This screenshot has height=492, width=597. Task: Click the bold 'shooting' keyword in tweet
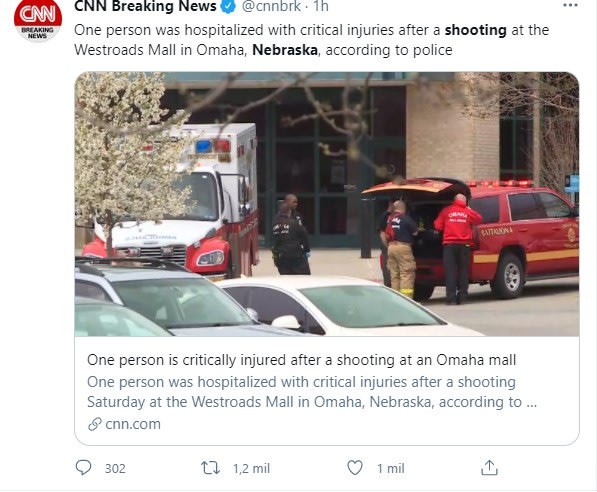coord(476,30)
